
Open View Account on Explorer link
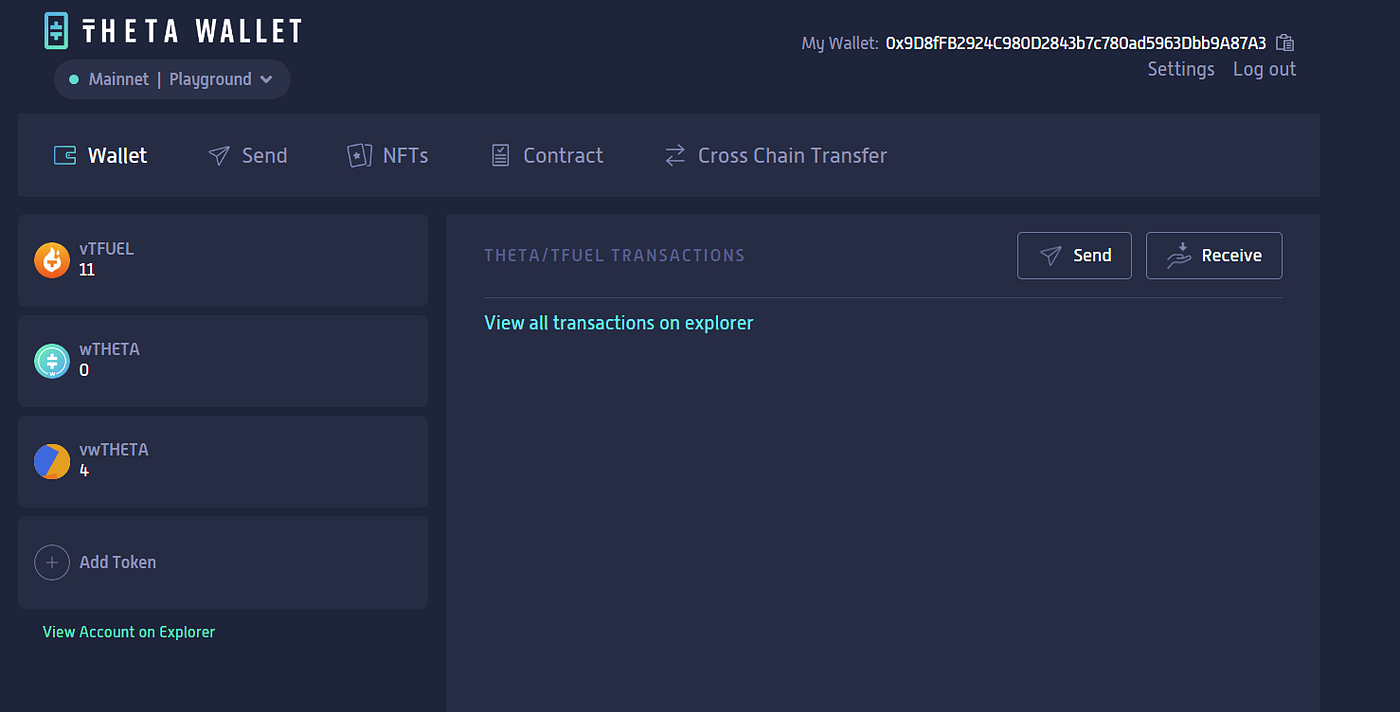tap(129, 632)
